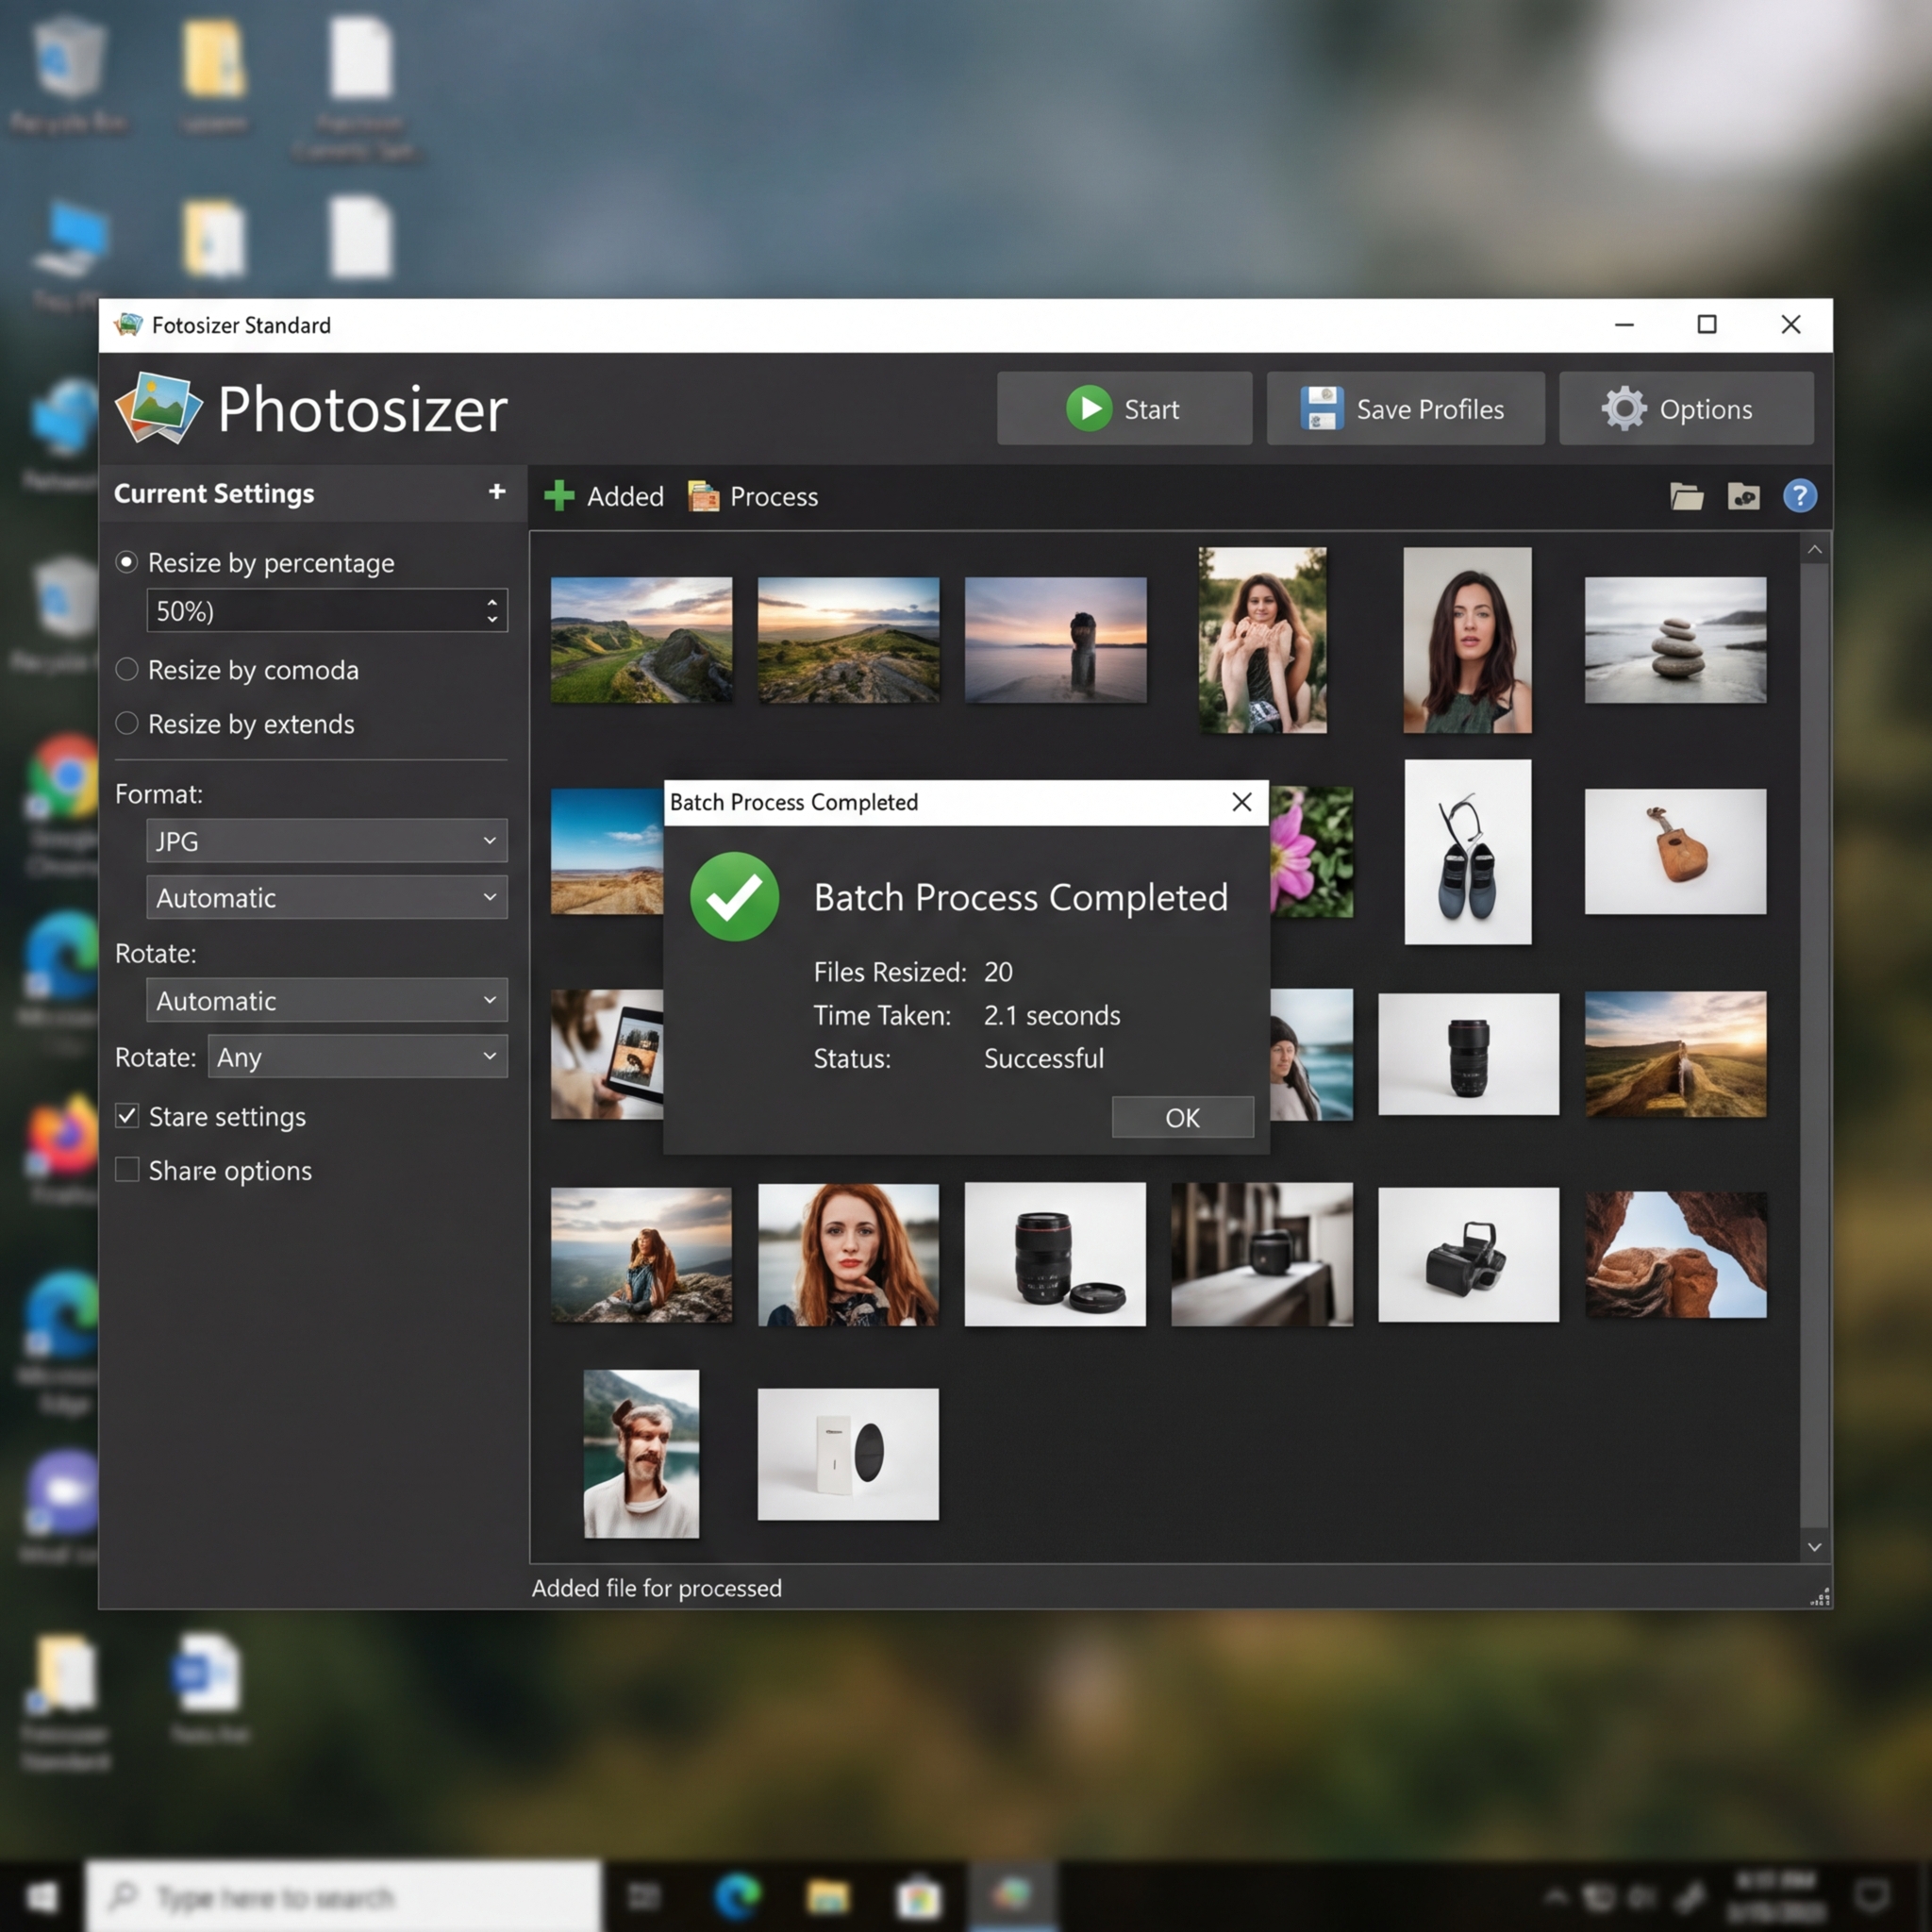Open Microsoft Edge from the taskbar

click(738, 1896)
